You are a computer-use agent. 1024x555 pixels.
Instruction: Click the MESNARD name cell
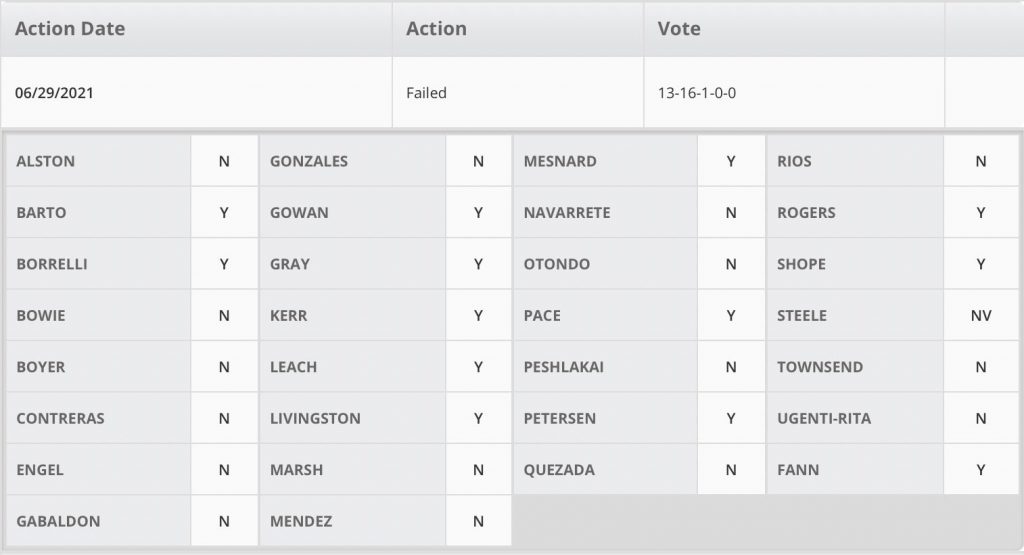[560, 161]
